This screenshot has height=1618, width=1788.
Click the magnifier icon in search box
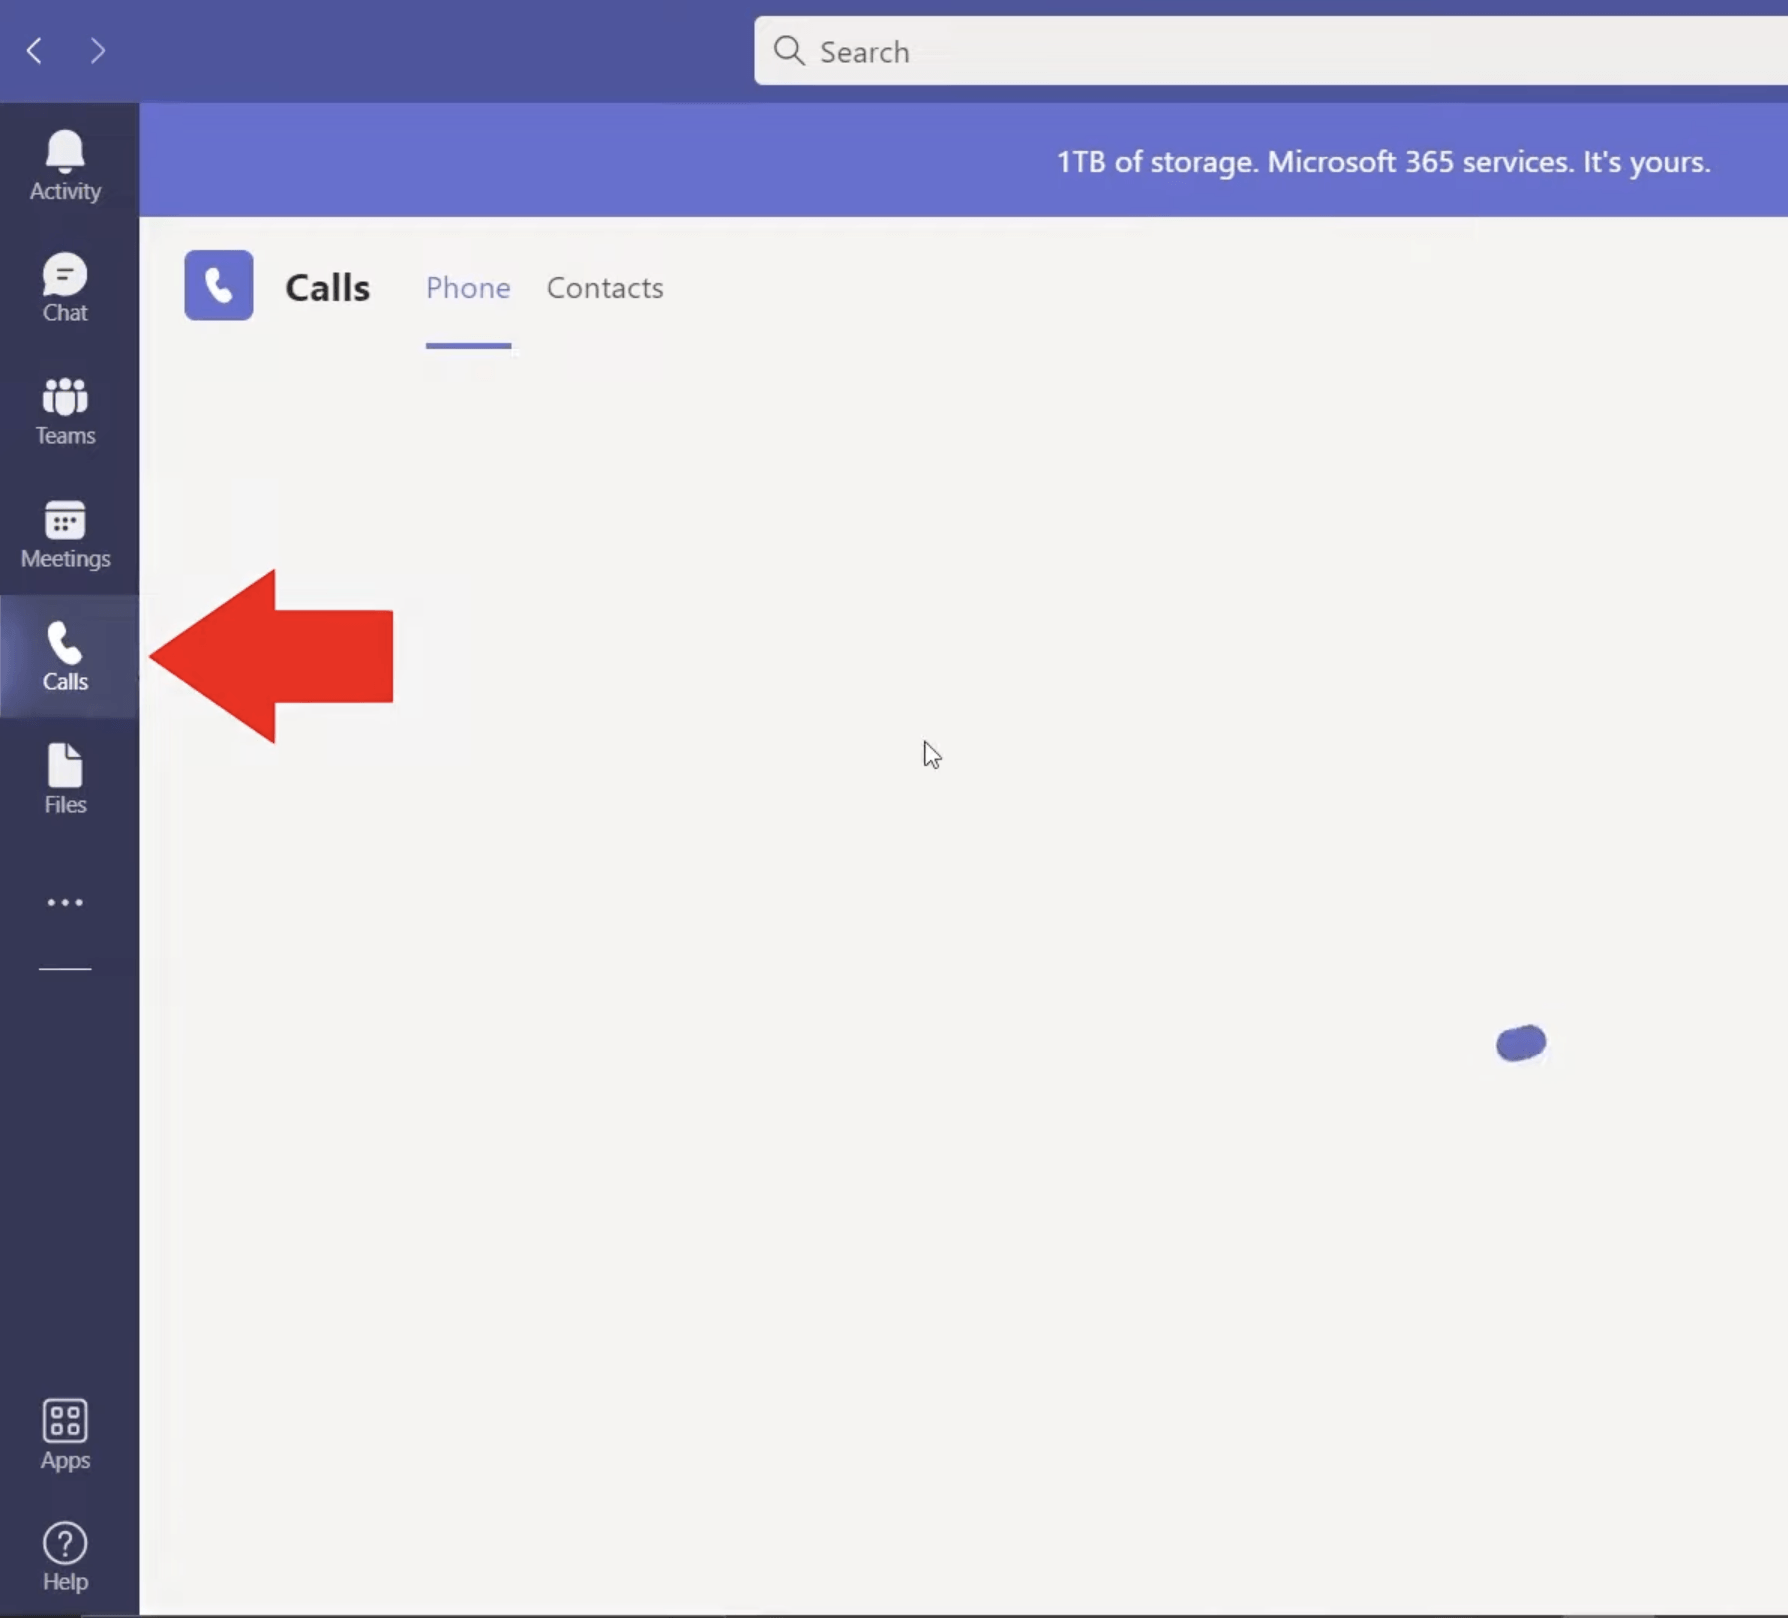click(x=789, y=51)
